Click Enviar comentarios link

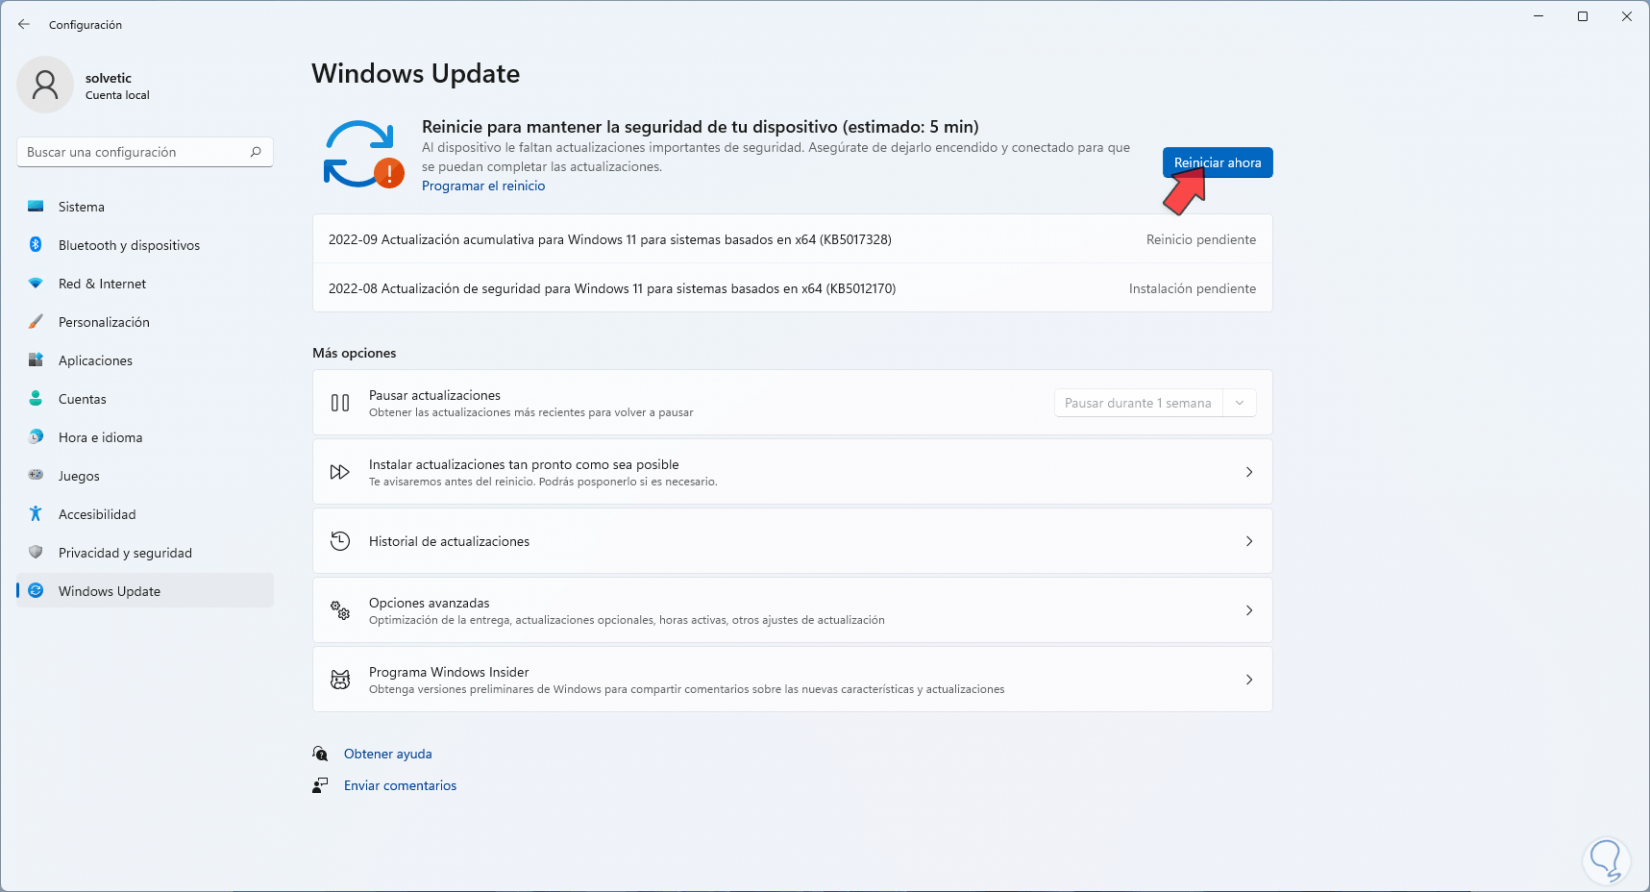click(x=400, y=786)
